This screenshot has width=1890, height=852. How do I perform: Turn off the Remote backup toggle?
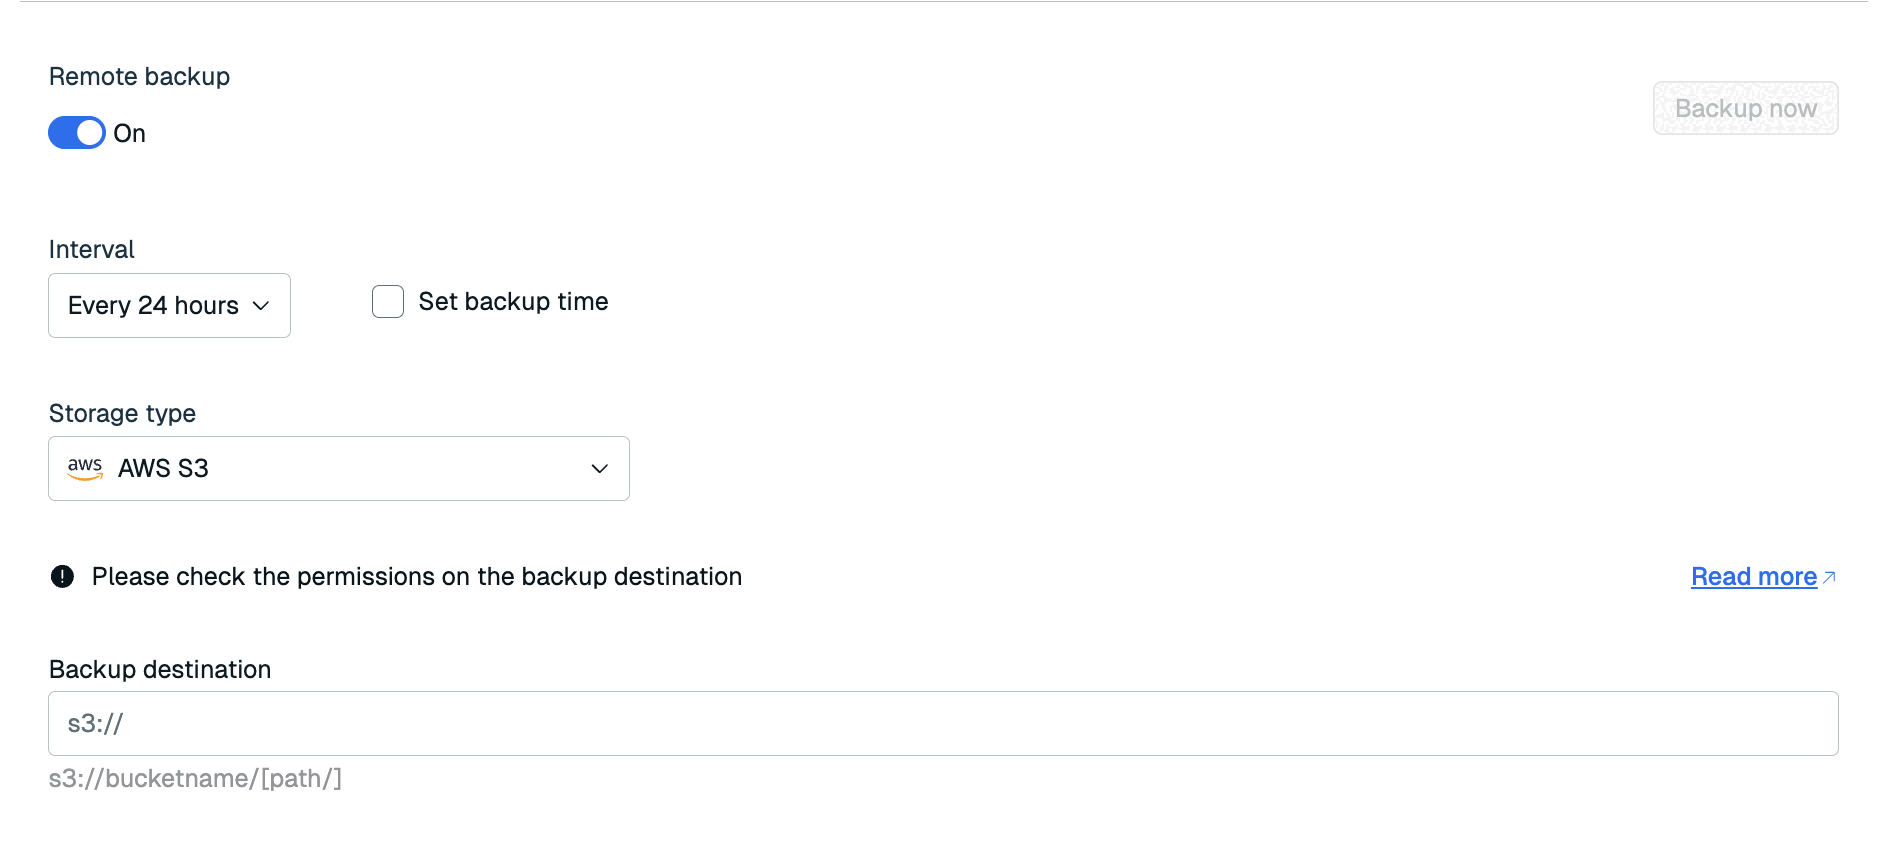coord(77,133)
